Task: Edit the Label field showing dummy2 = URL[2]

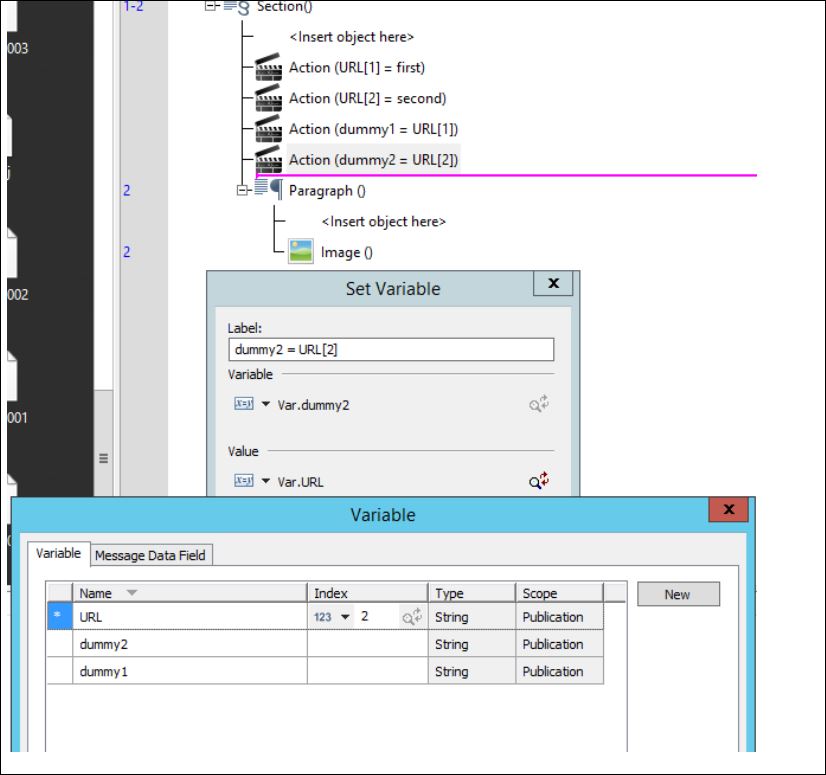Action: tap(389, 349)
